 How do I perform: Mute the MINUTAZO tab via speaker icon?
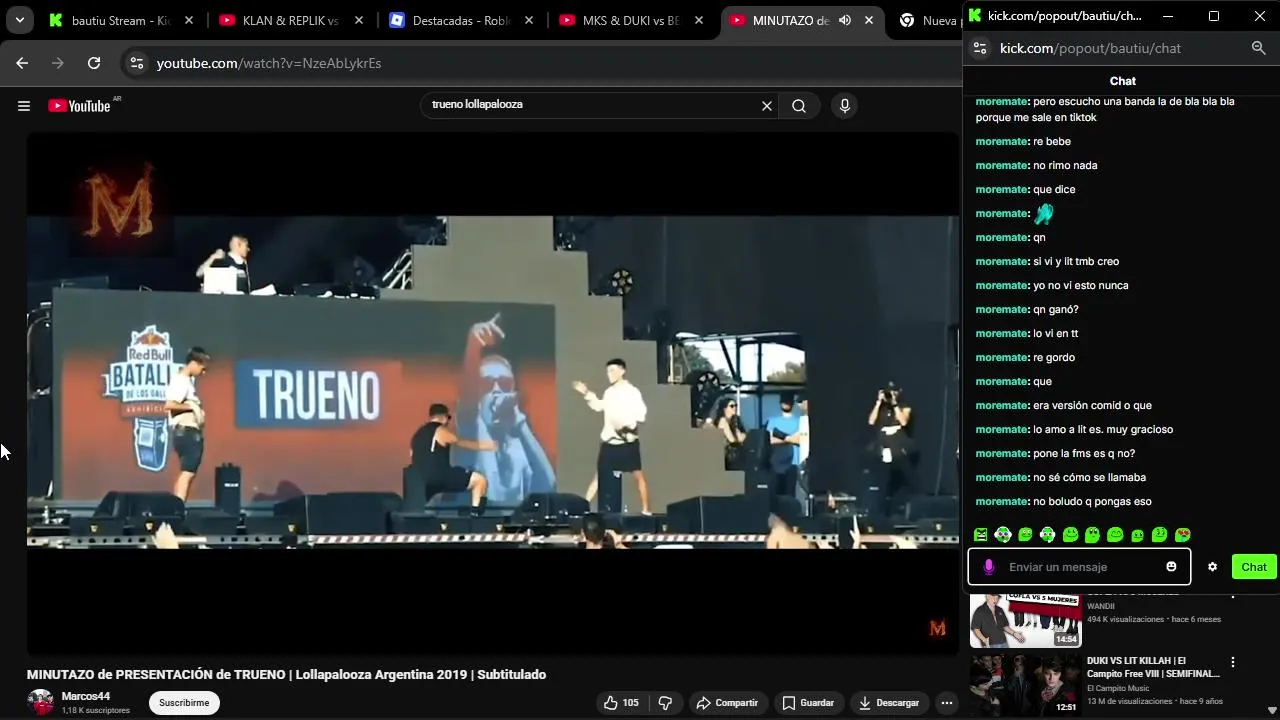pos(845,20)
